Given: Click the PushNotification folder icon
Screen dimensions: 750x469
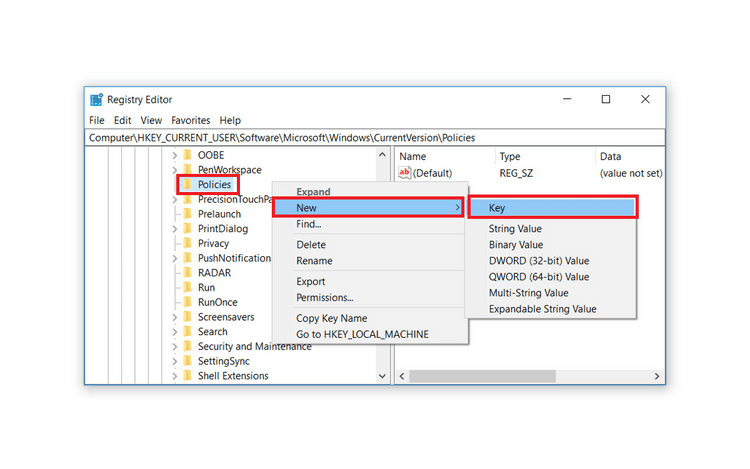Looking at the screenshot, I should coord(188,258).
